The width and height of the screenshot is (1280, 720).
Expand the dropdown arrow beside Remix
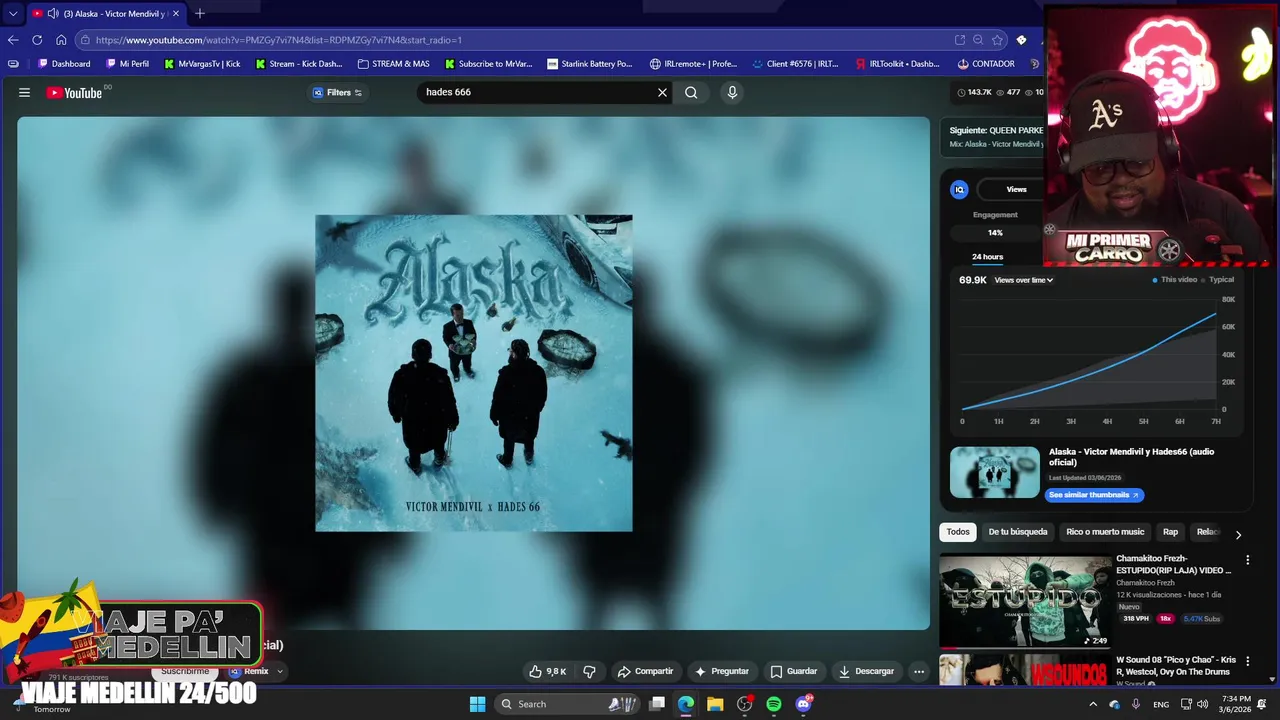[280, 671]
